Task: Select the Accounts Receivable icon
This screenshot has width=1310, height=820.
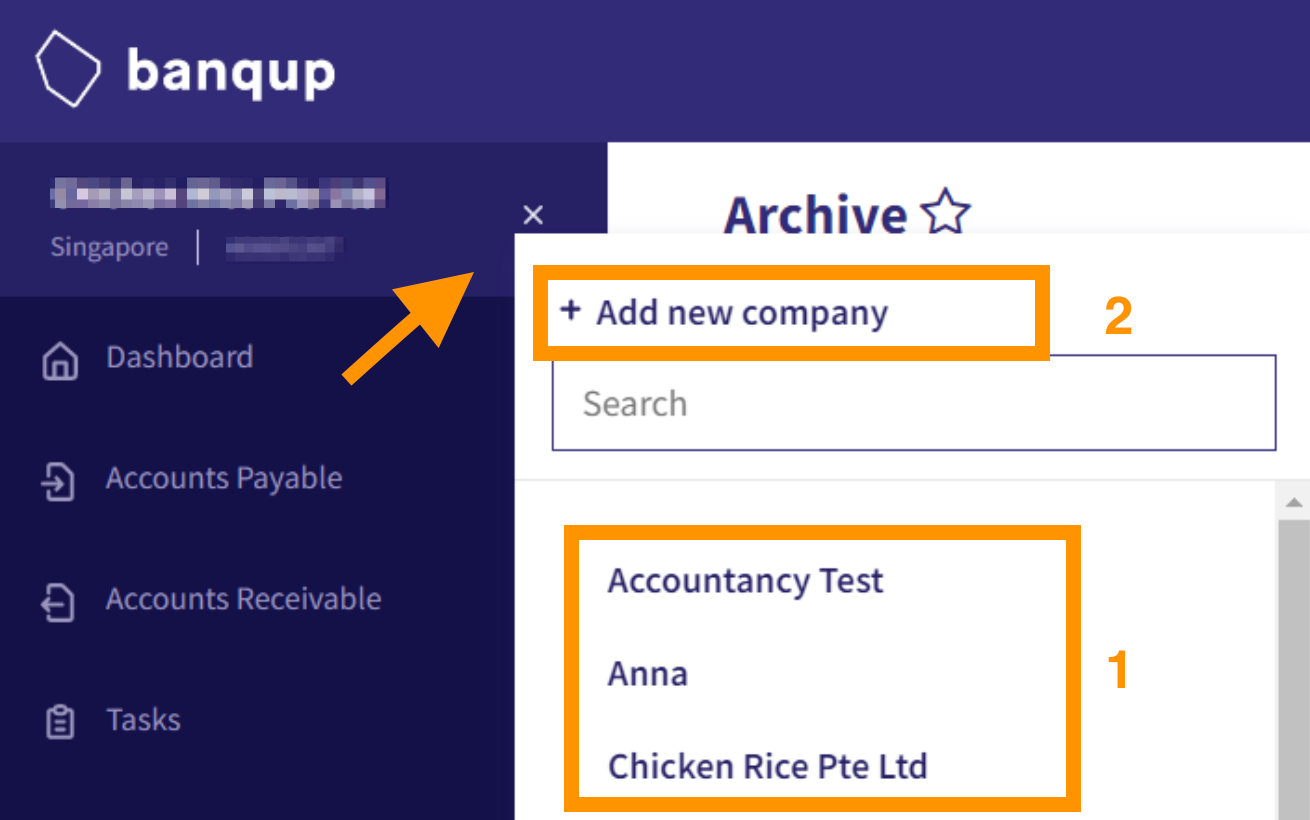Action: pyautogui.click(x=59, y=602)
